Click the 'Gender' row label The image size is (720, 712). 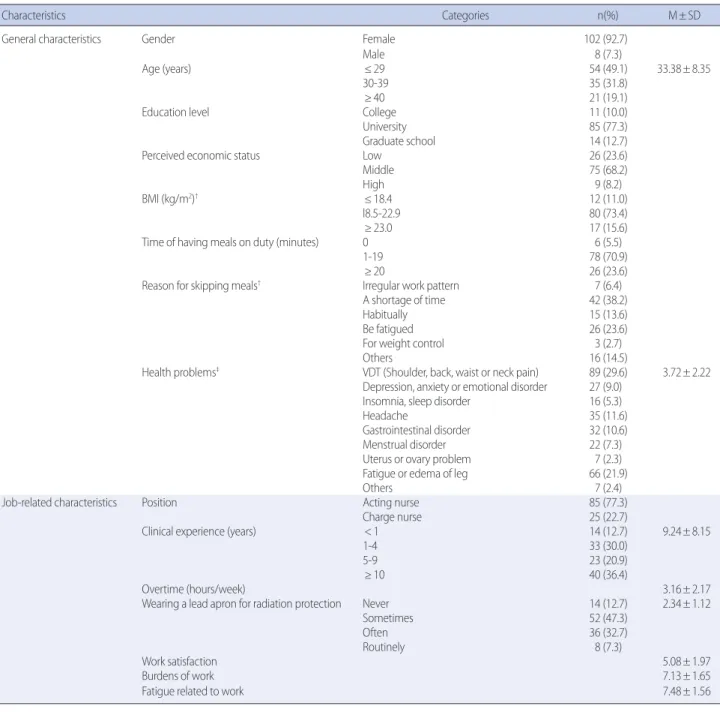click(x=158, y=39)
